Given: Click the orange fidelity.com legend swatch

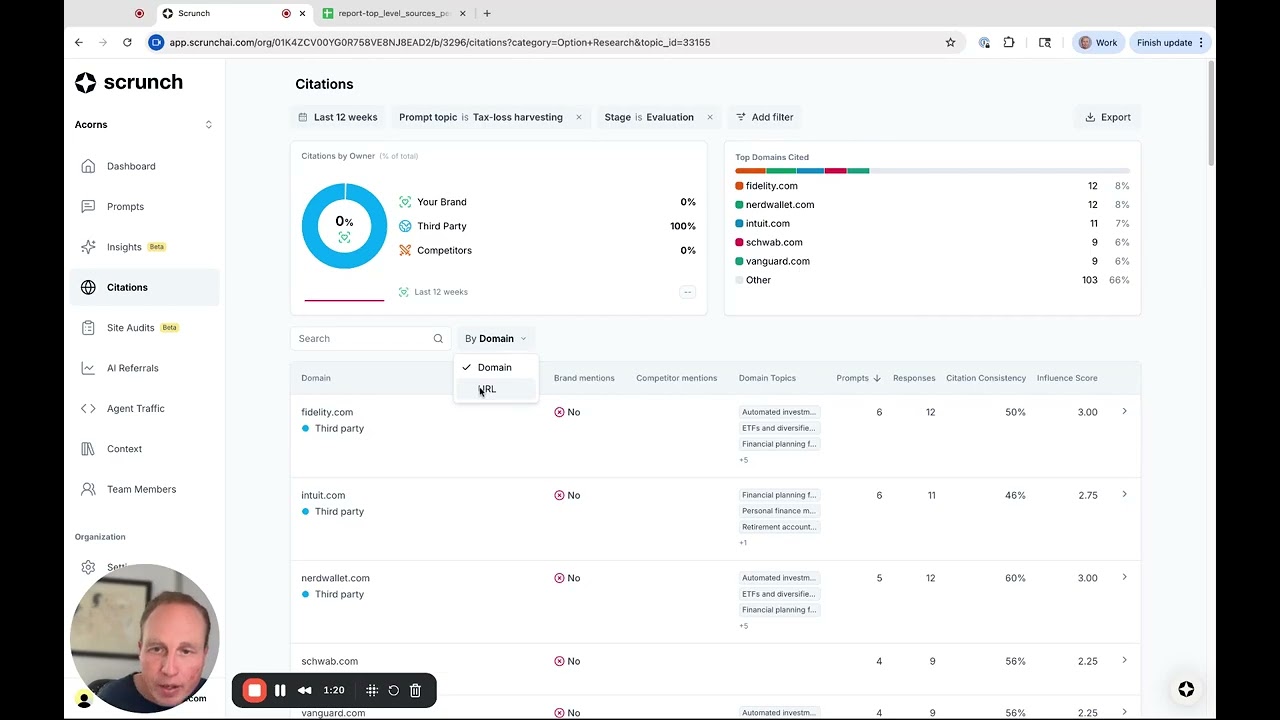Looking at the screenshot, I should [x=739, y=186].
